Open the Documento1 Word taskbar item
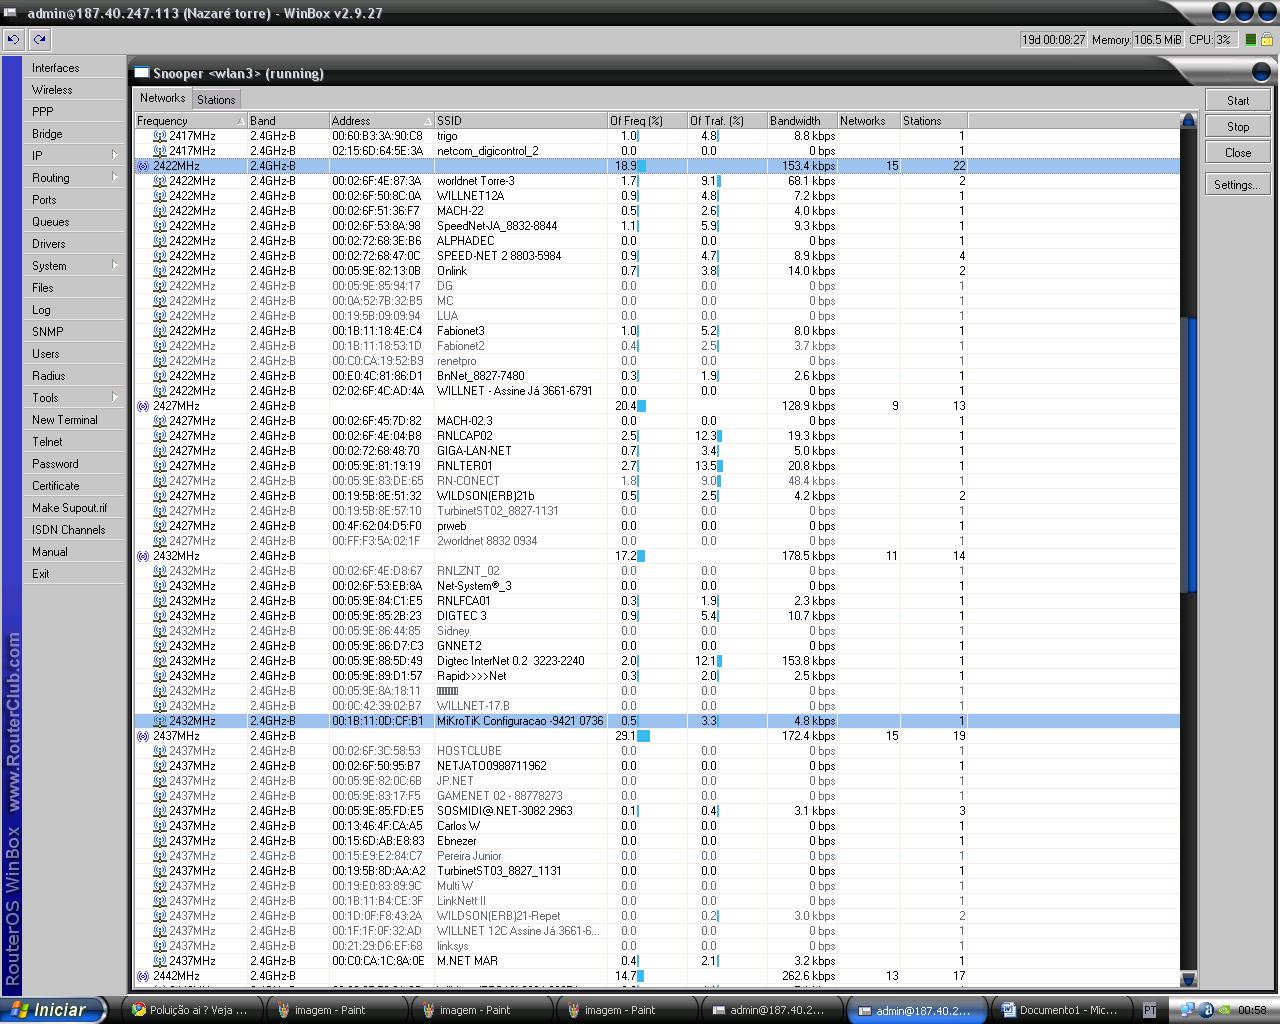This screenshot has width=1280, height=1024. [x=1063, y=1010]
